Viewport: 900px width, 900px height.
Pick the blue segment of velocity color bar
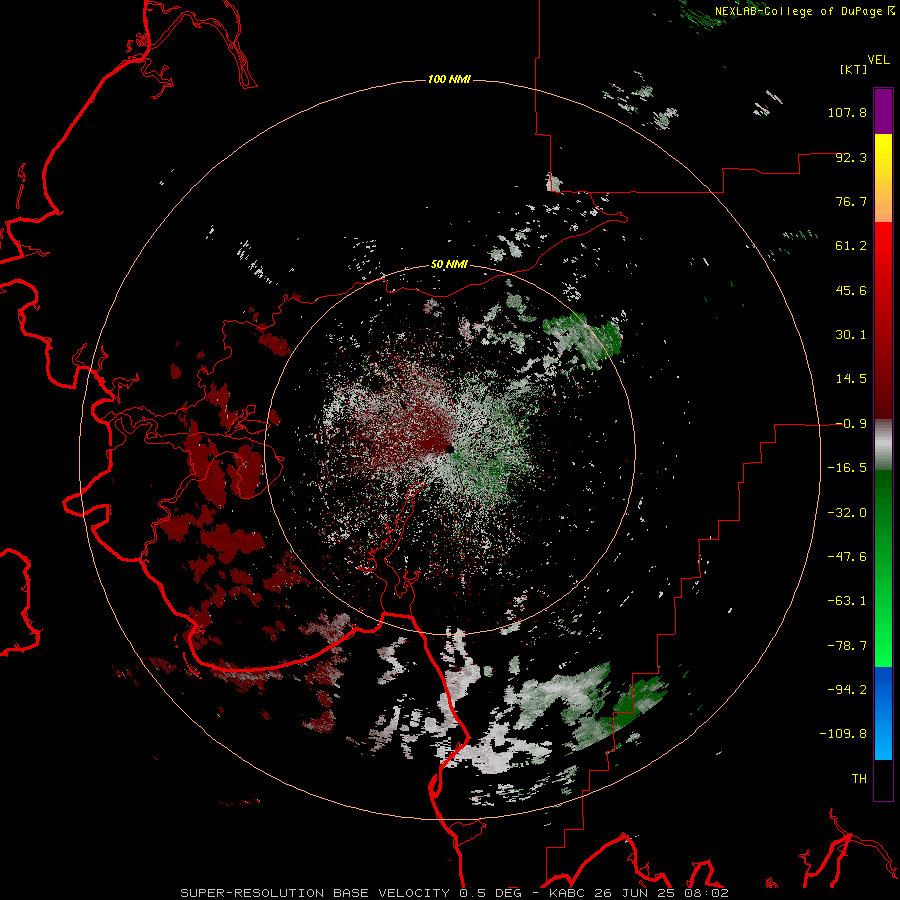883,713
